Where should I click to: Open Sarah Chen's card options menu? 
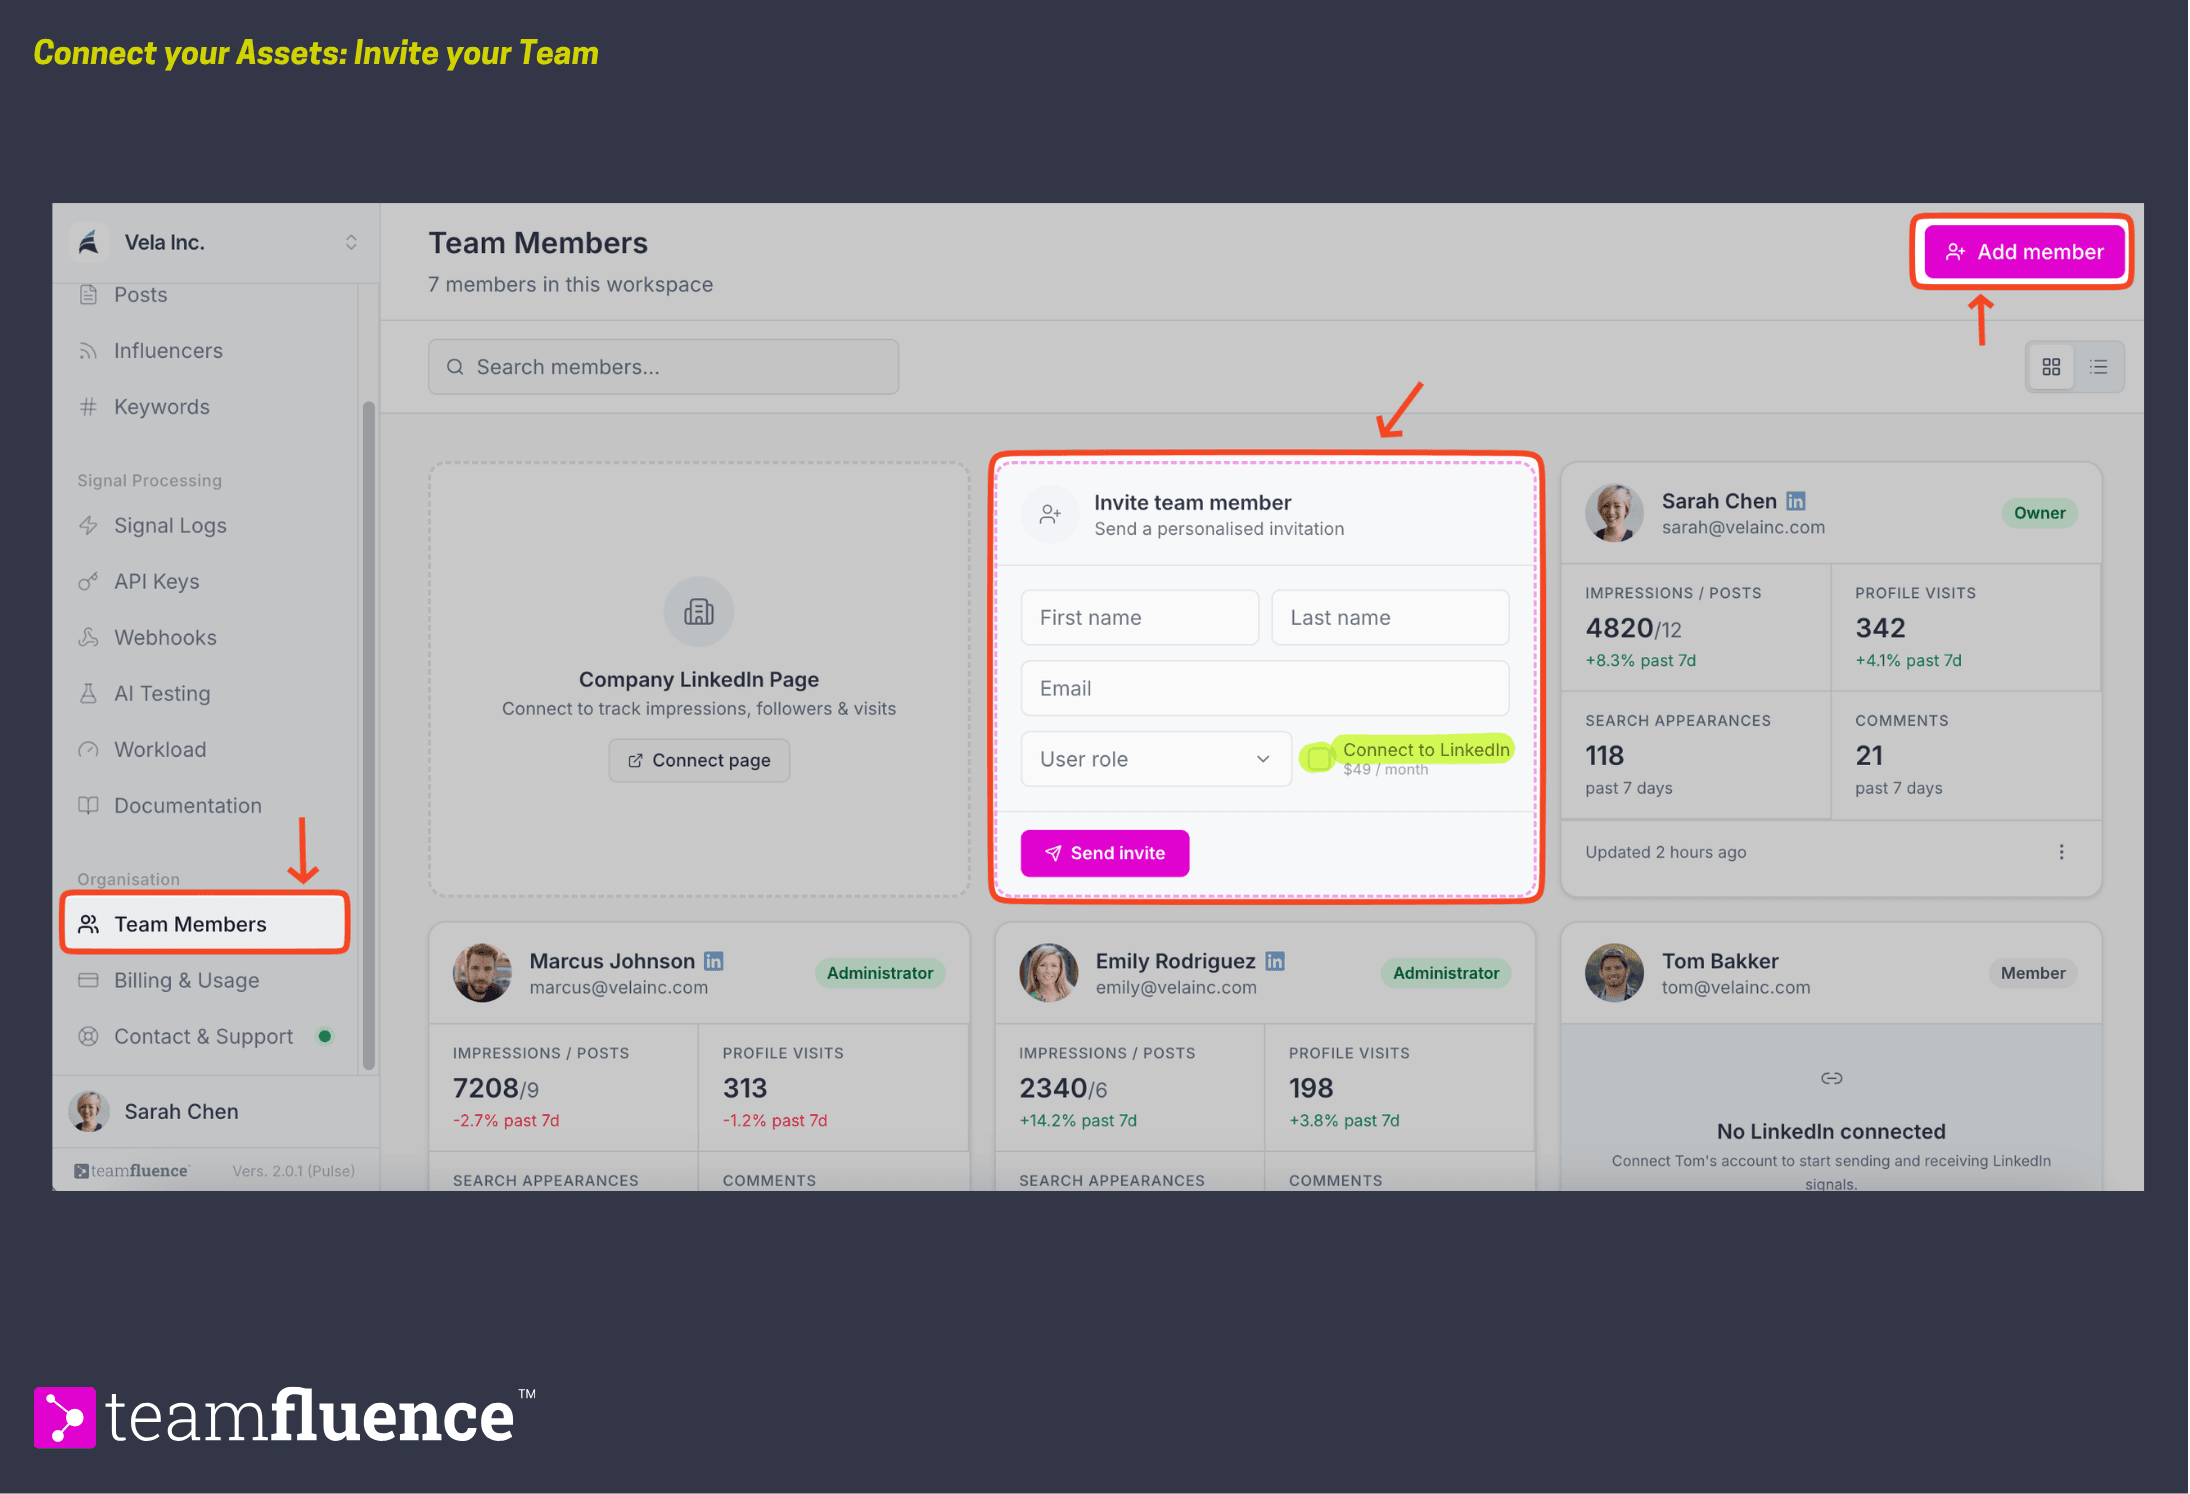pos(2061,852)
